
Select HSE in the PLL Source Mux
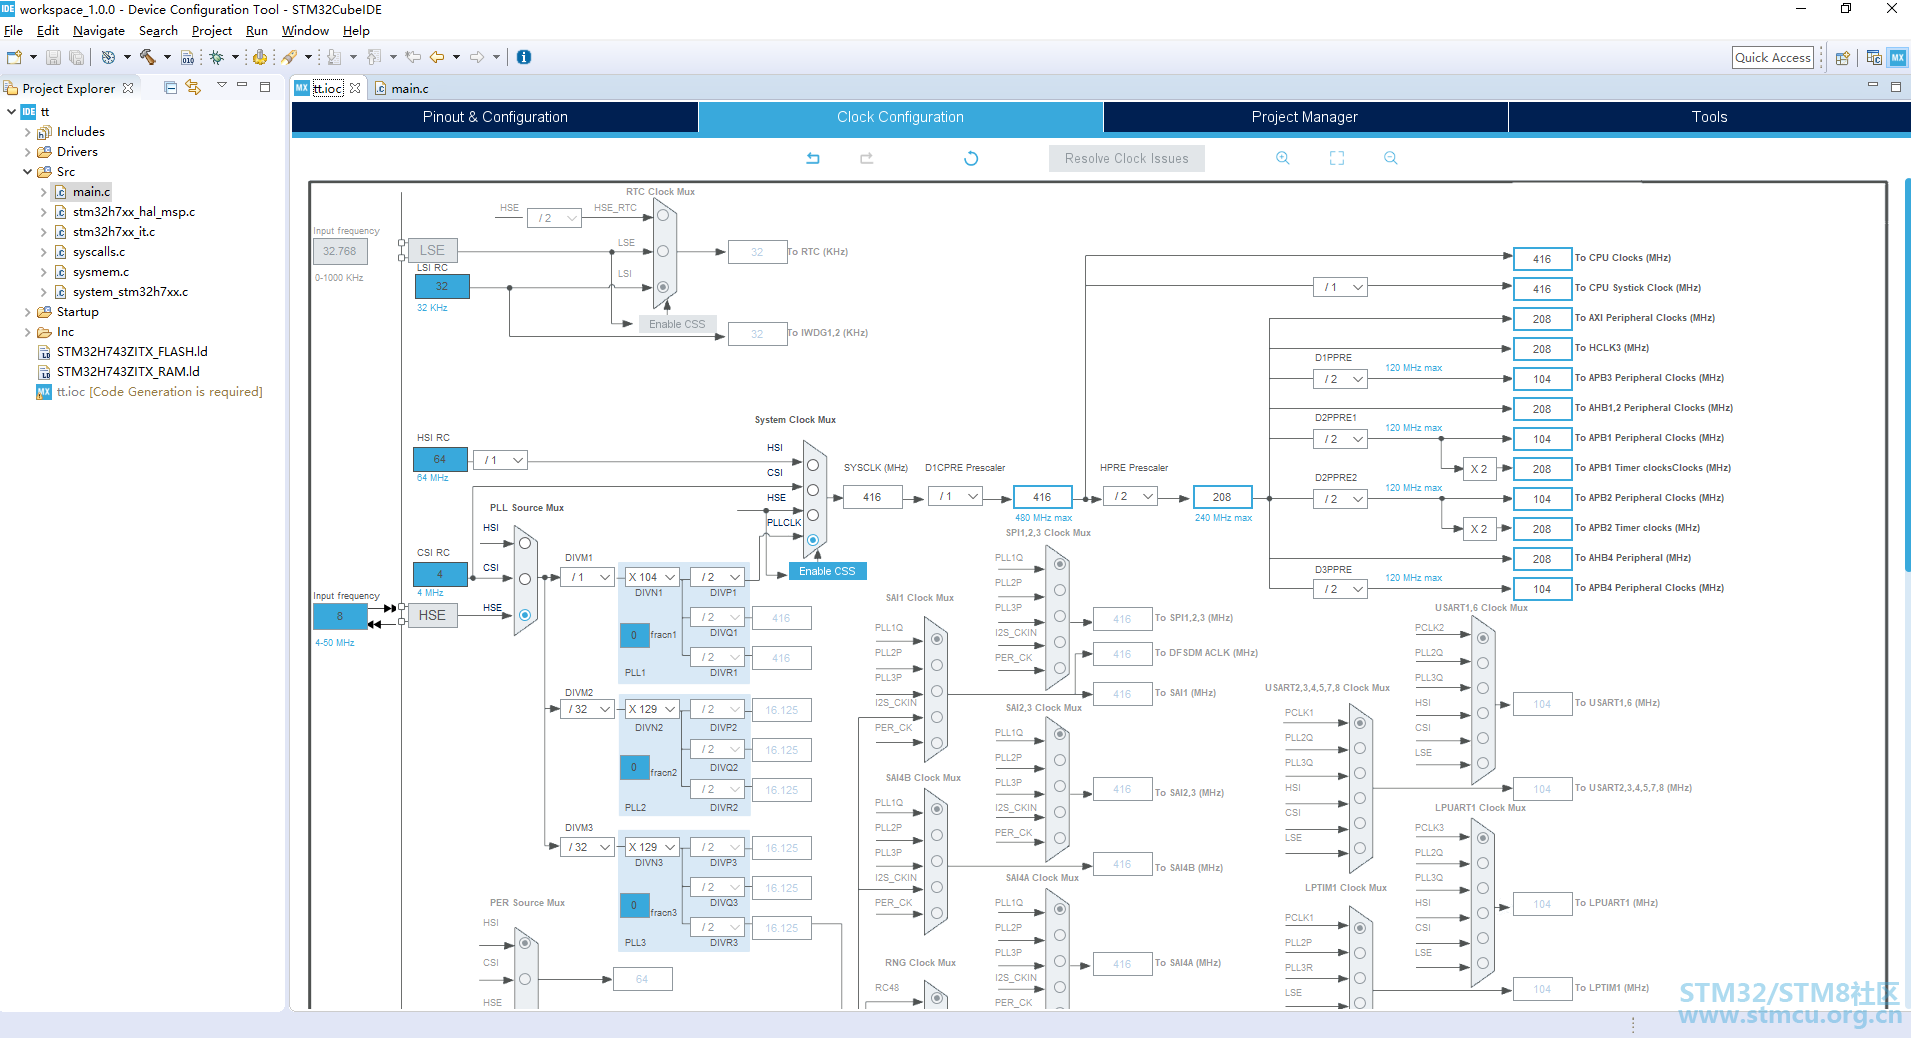(525, 615)
